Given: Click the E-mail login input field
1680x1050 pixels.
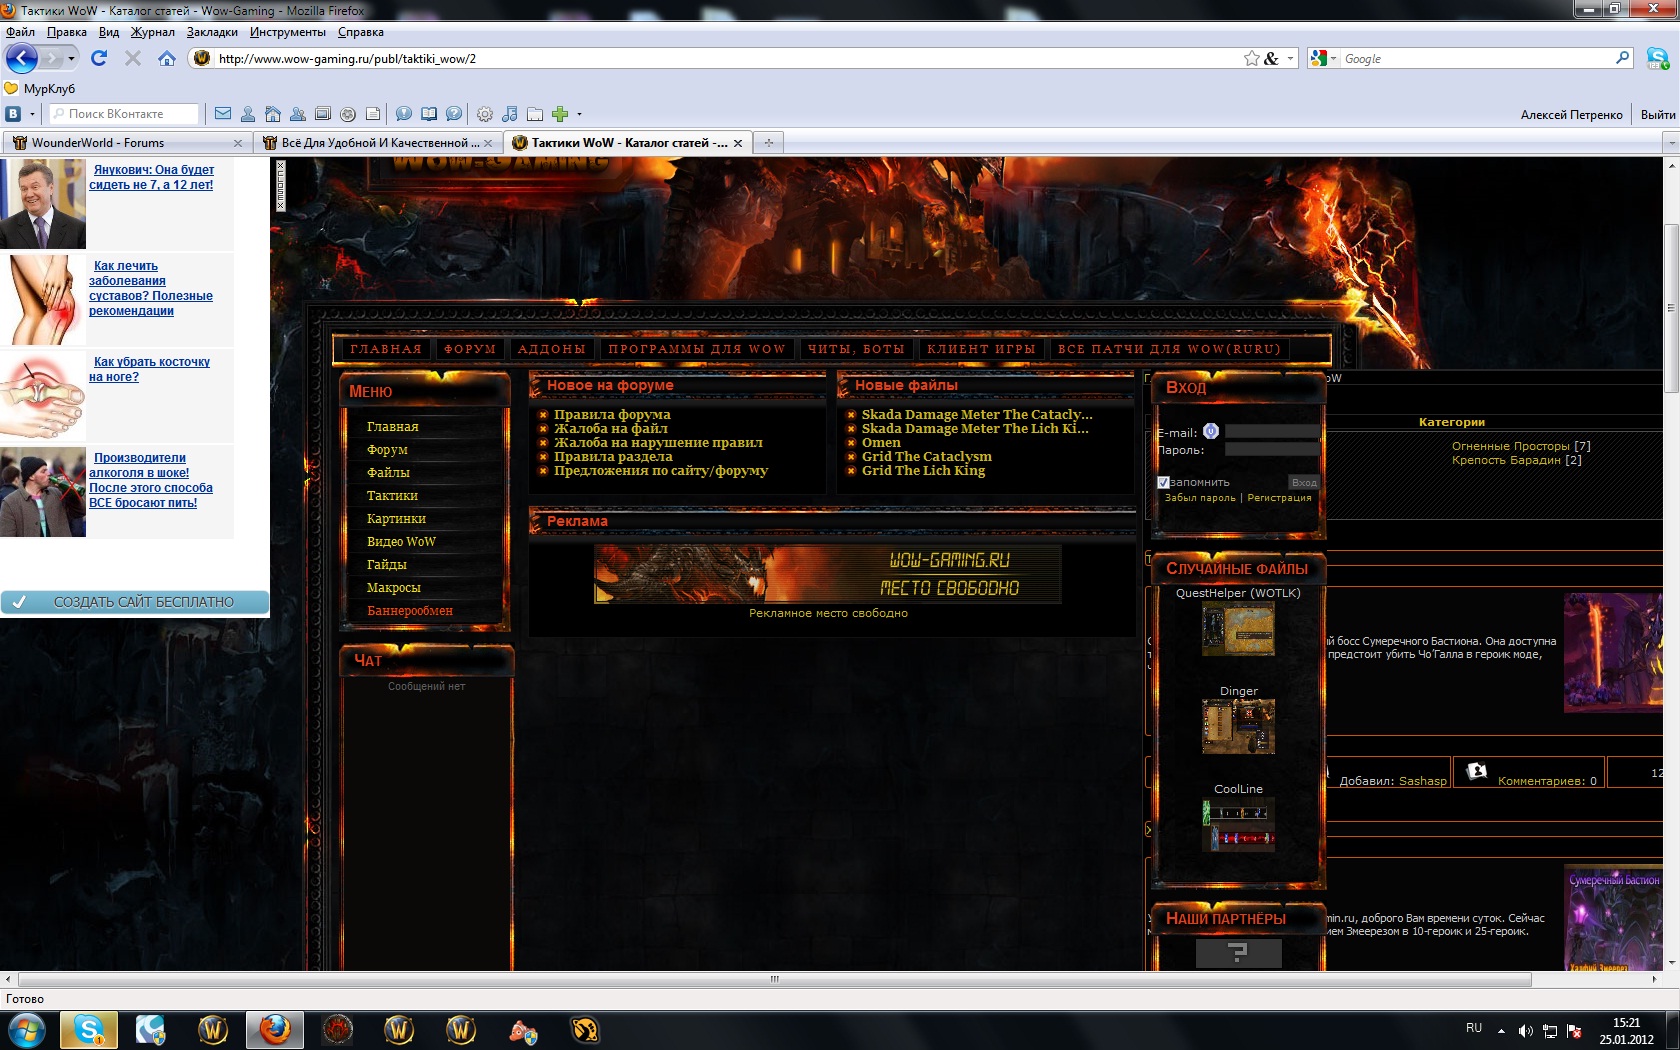Looking at the screenshot, I should pyautogui.click(x=1272, y=432).
